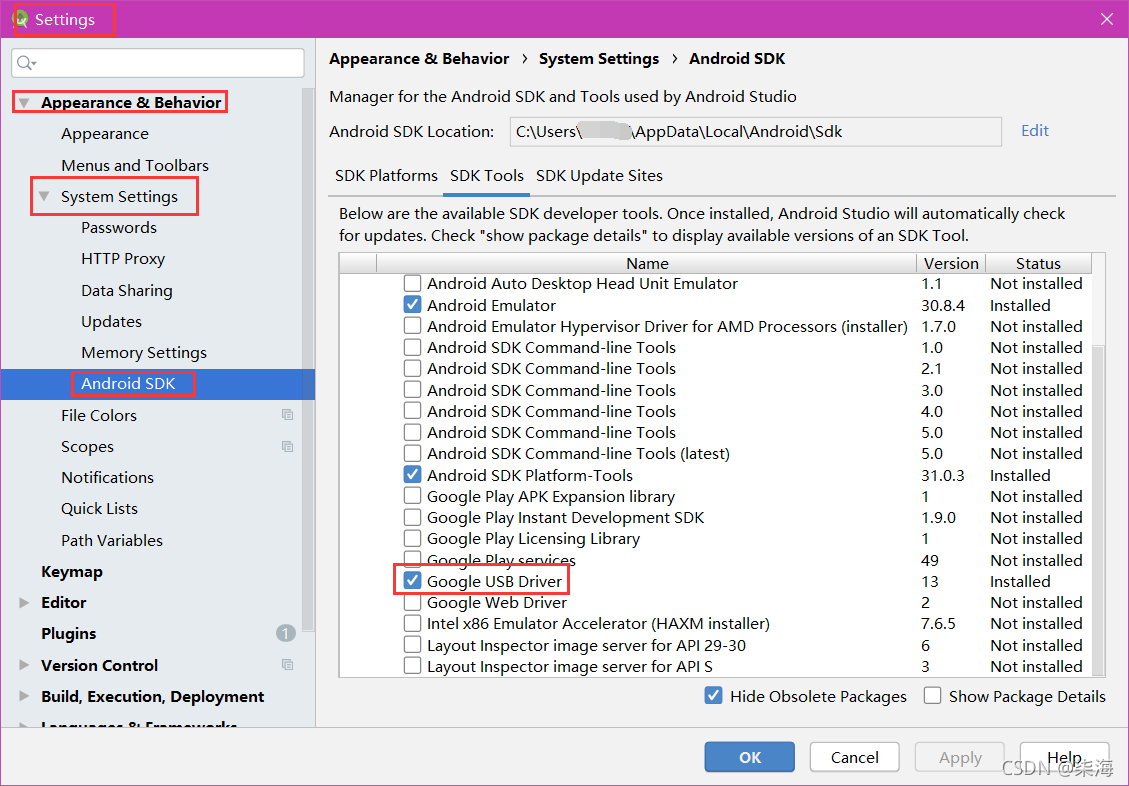Check Google Play Instant Development SDK
The width and height of the screenshot is (1129, 786).
(413, 518)
